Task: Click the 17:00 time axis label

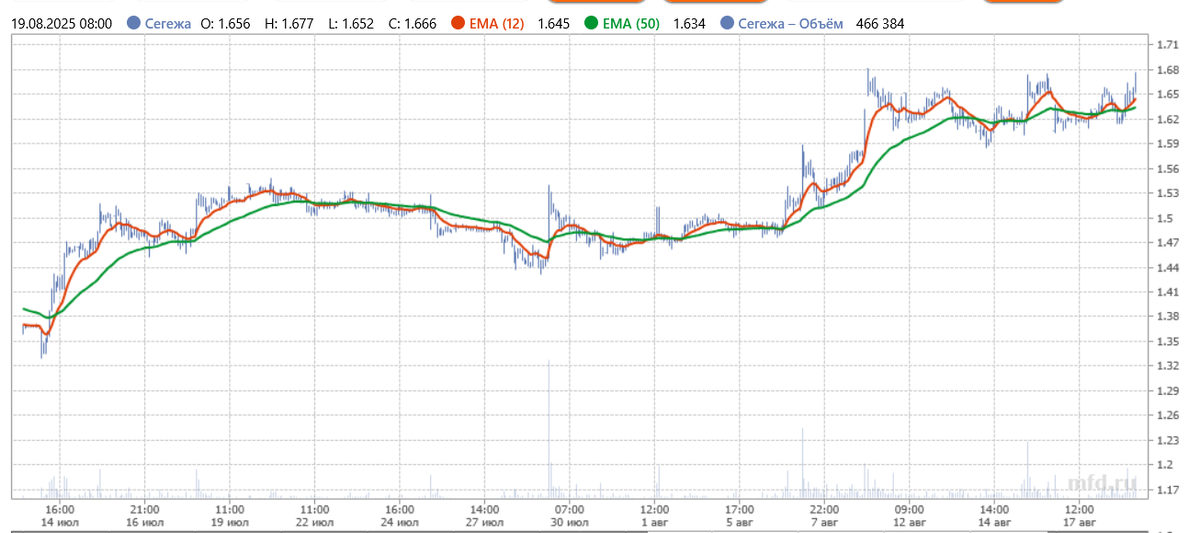Action: coord(739,509)
